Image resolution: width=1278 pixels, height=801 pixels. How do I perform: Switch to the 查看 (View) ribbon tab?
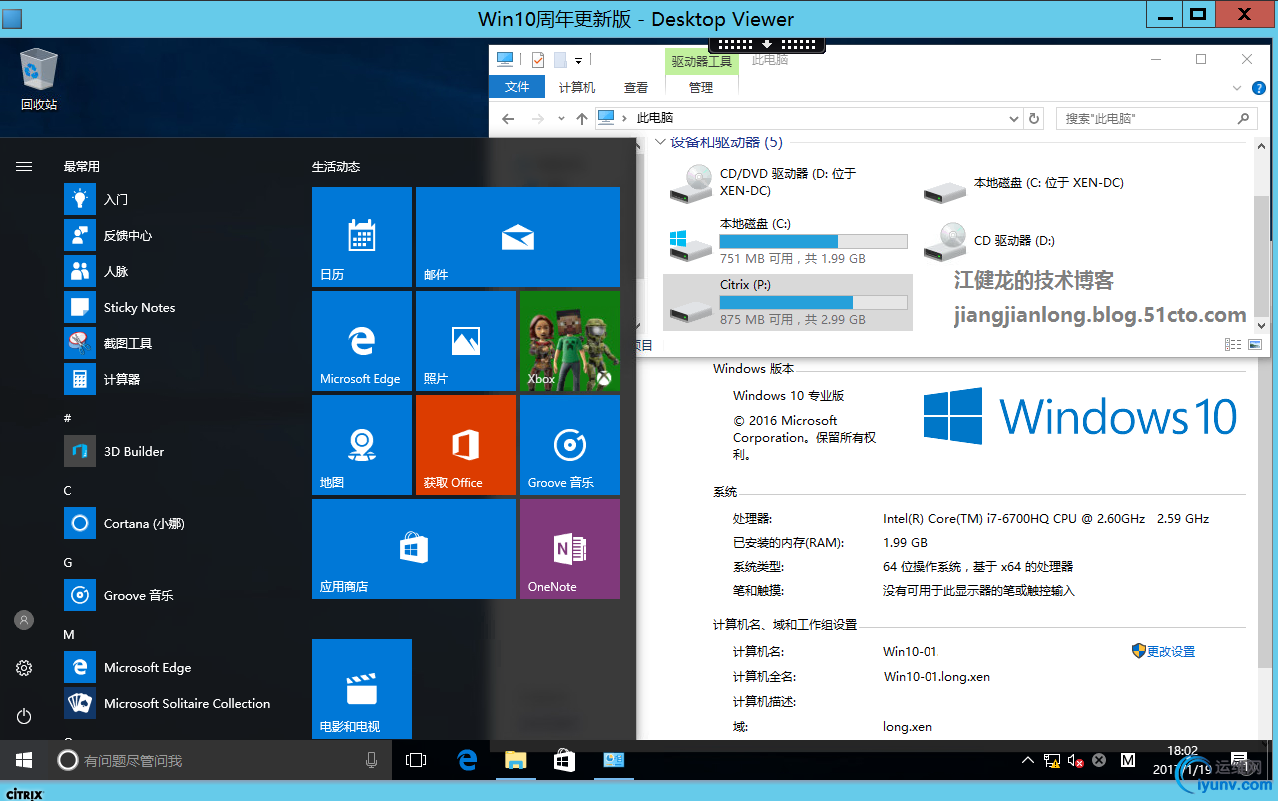coord(636,87)
